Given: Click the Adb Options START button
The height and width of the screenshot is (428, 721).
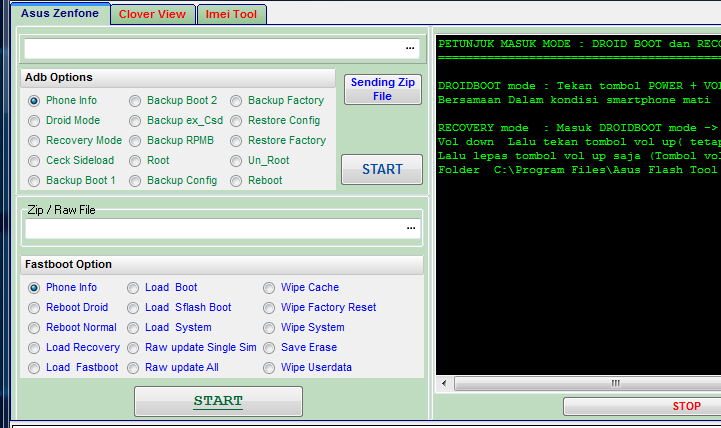Looking at the screenshot, I should [382, 169].
